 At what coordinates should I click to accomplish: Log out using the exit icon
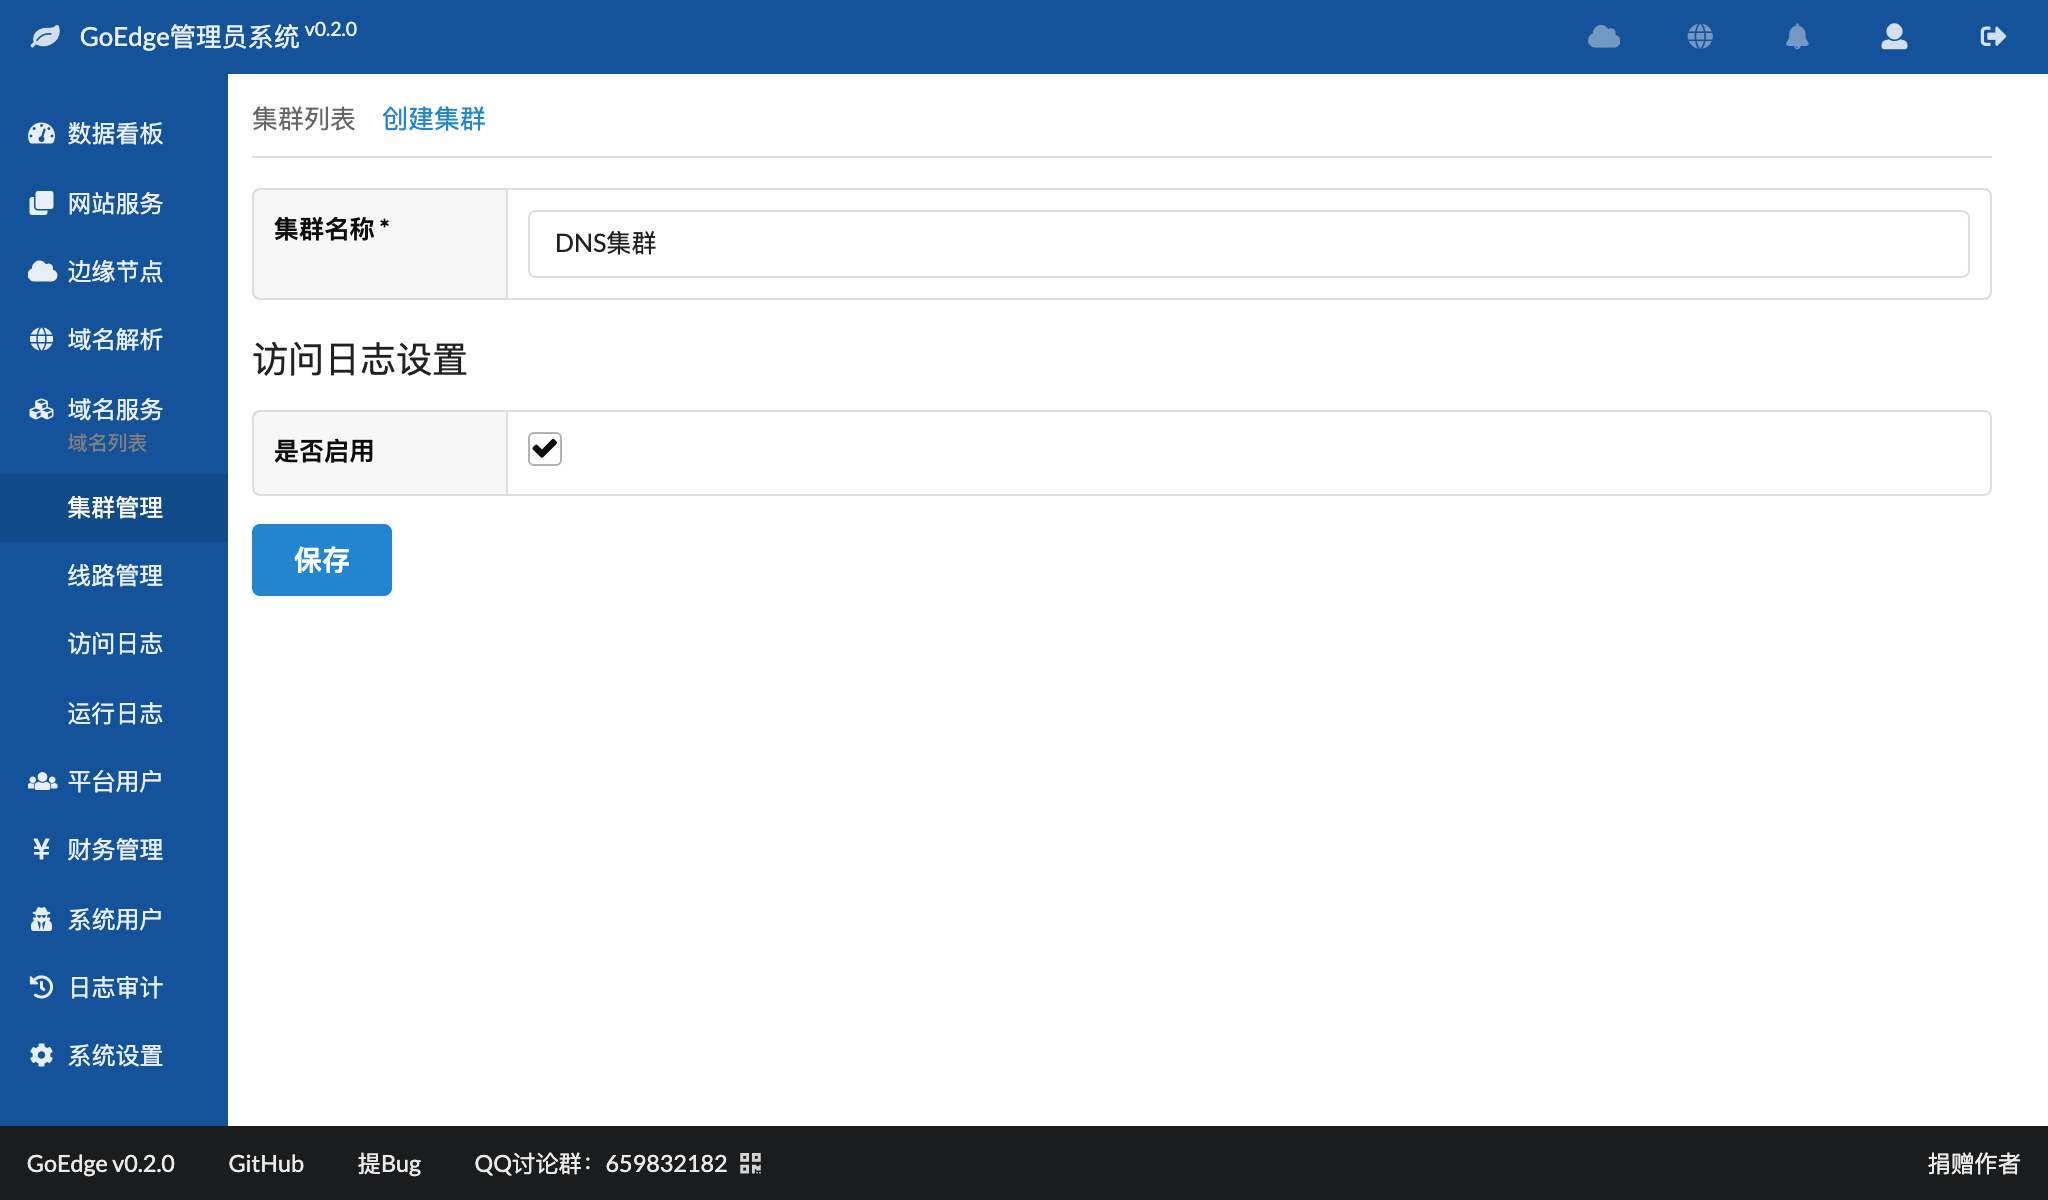(1992, 36)
